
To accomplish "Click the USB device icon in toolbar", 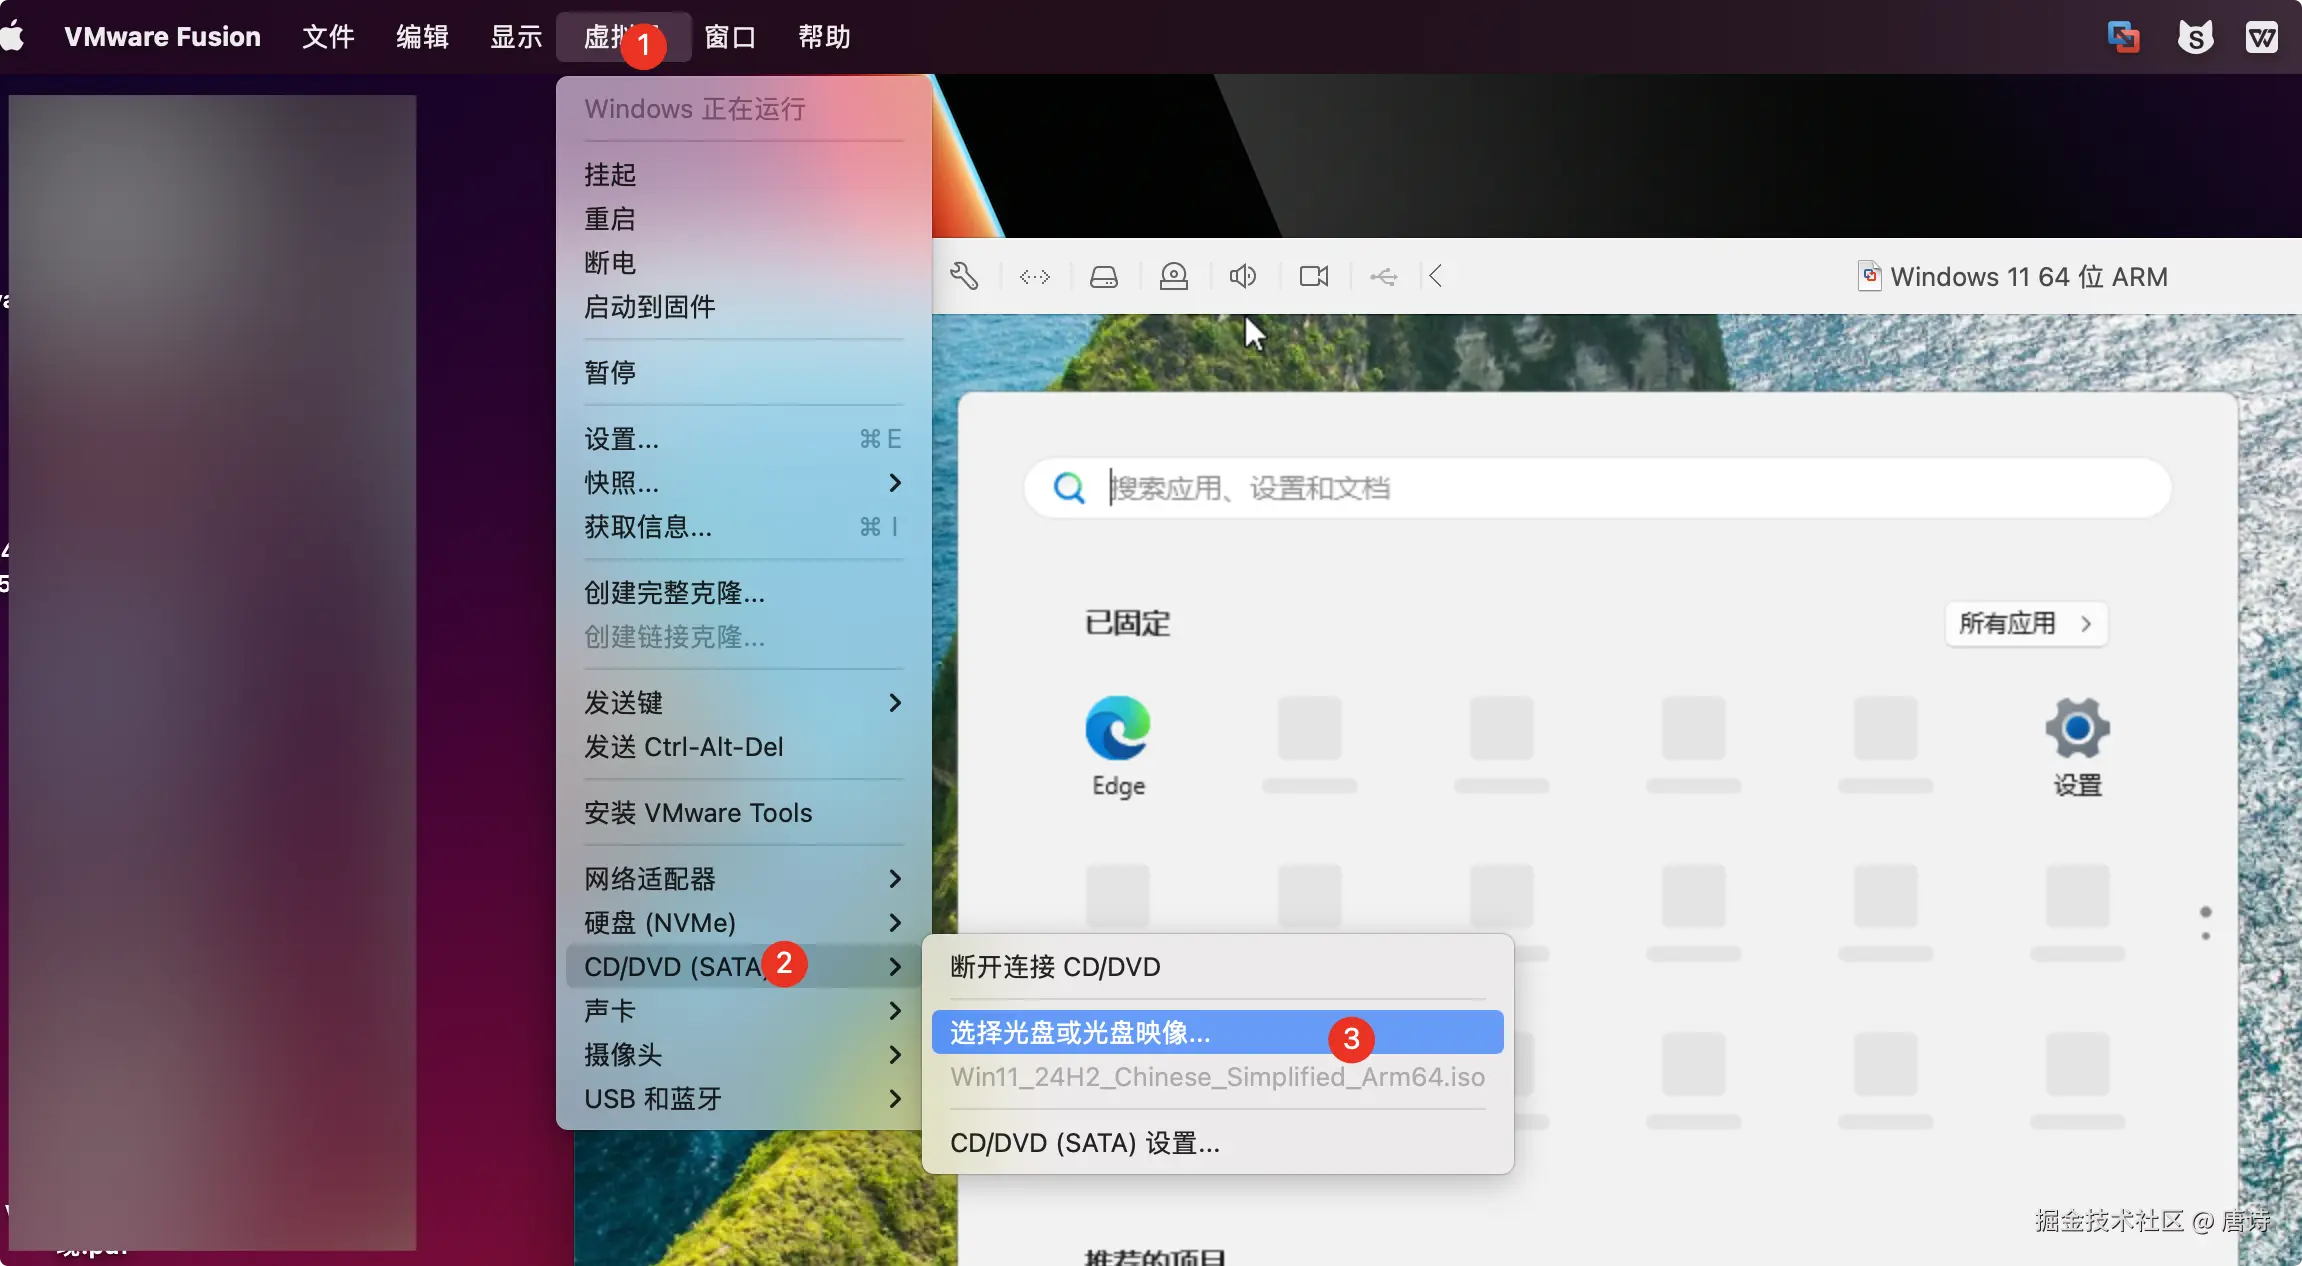I will [1384, 276].
